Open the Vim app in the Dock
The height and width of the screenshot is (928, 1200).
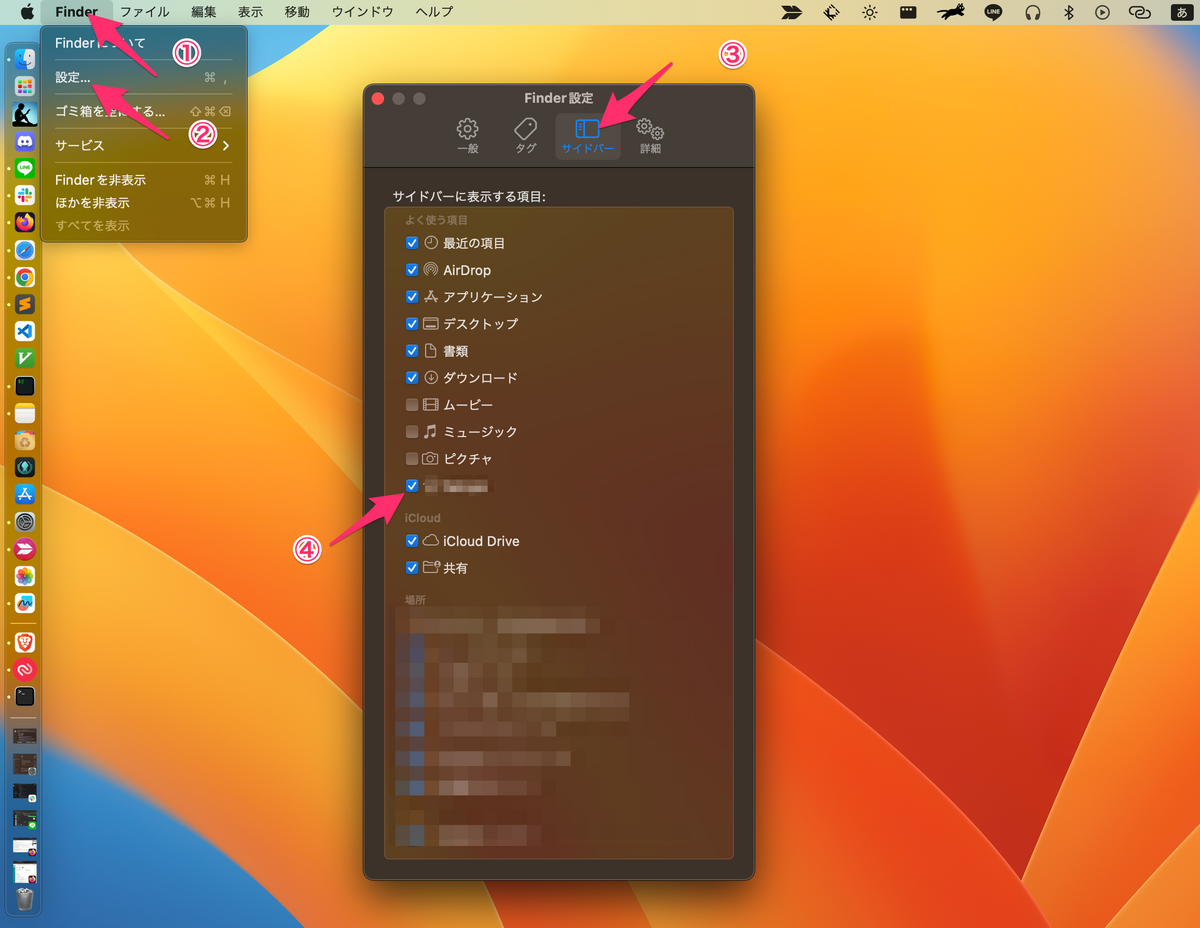[25, 358]
